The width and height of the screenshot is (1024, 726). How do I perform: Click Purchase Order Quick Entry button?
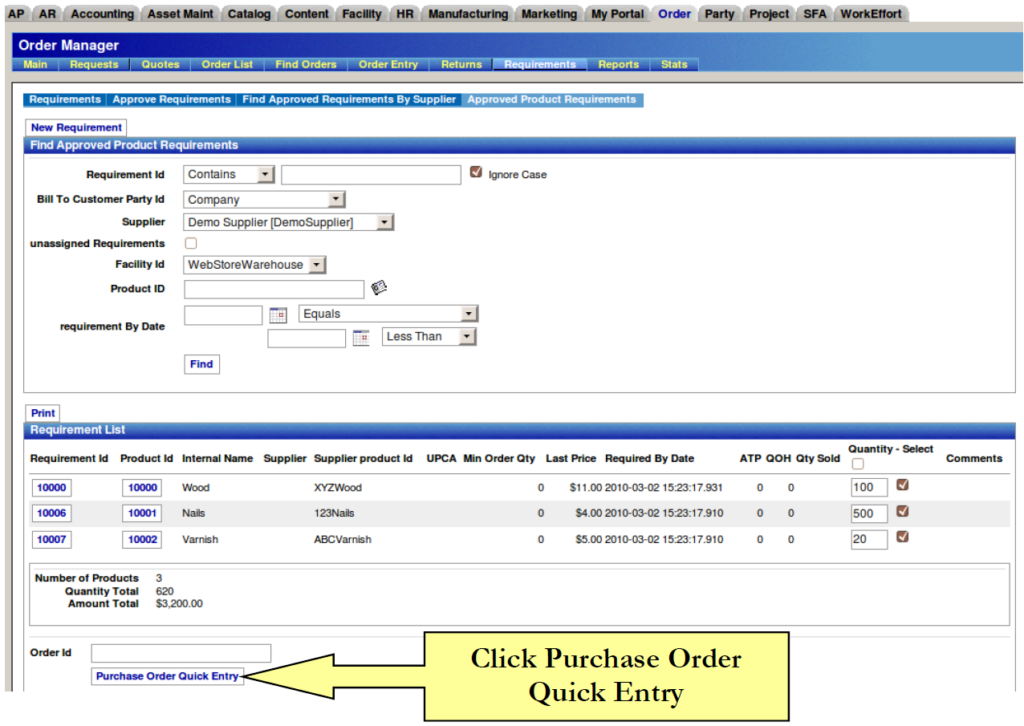click(x=167, y=676)
